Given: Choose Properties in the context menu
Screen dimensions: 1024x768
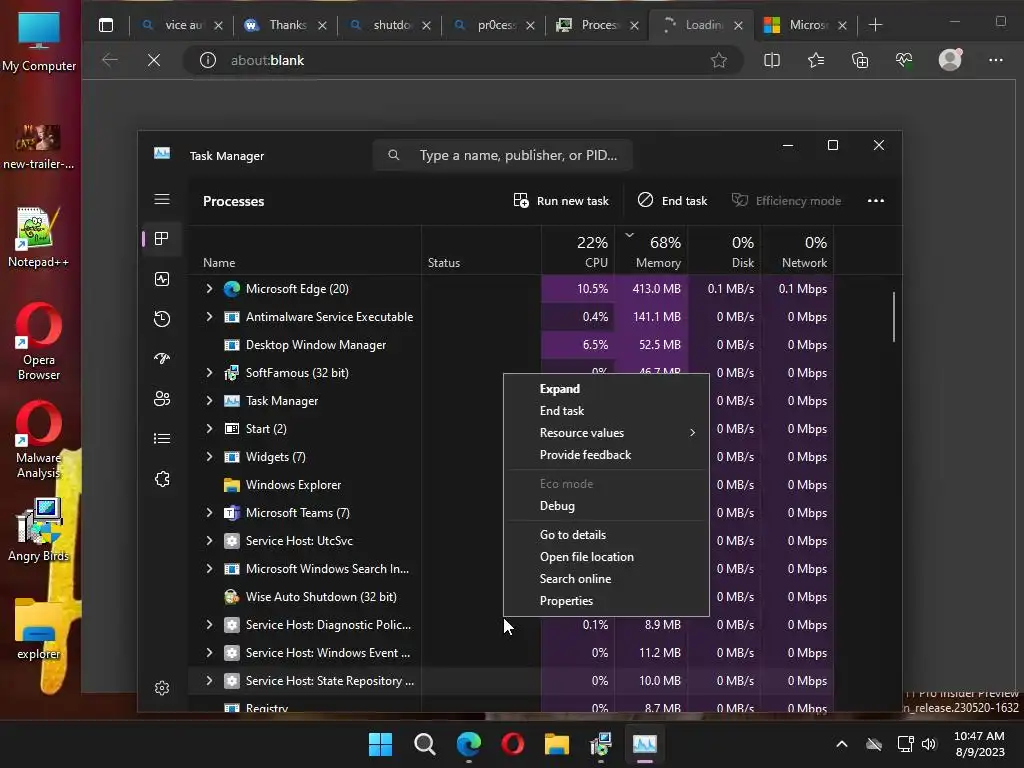Looking at the screenshot, I should (606, 601).
